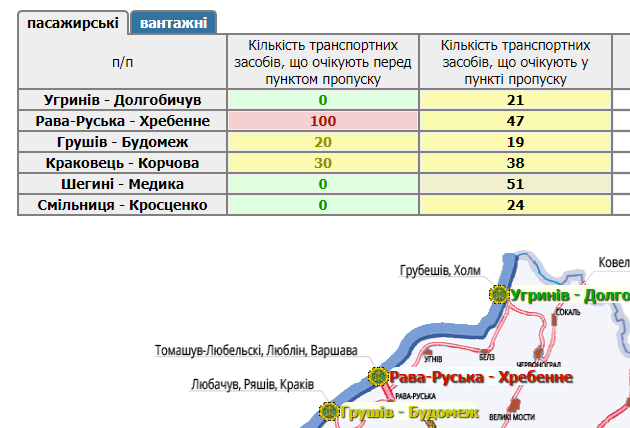Click the Томашув-Любельскі, Люблін, Варшава direction label
The width and height of the screenshot is (630, 428).
(x=256, y=351)
